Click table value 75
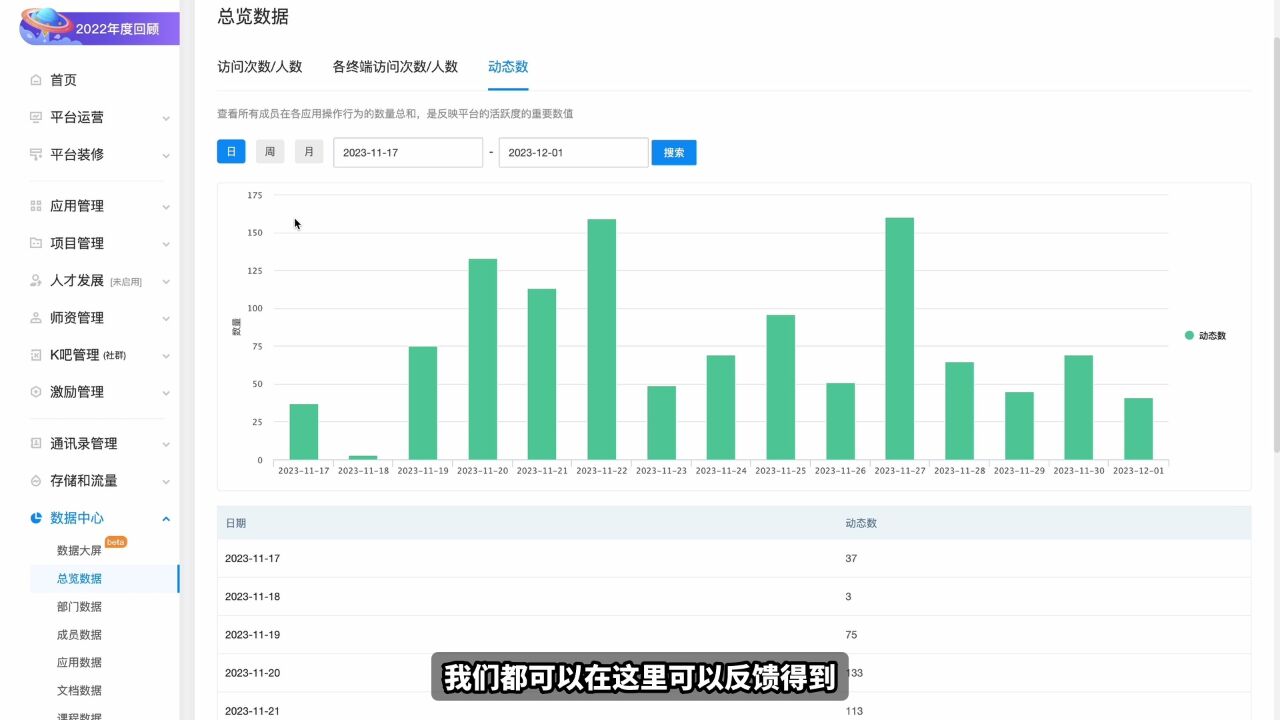The width and height of the screenshot is (1280, 720). pyautogui.click(x=851, y=635)
